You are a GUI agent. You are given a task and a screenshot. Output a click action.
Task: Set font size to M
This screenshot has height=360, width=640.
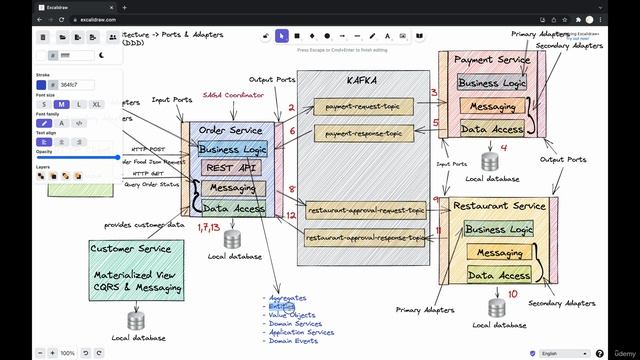coord(62,104)
